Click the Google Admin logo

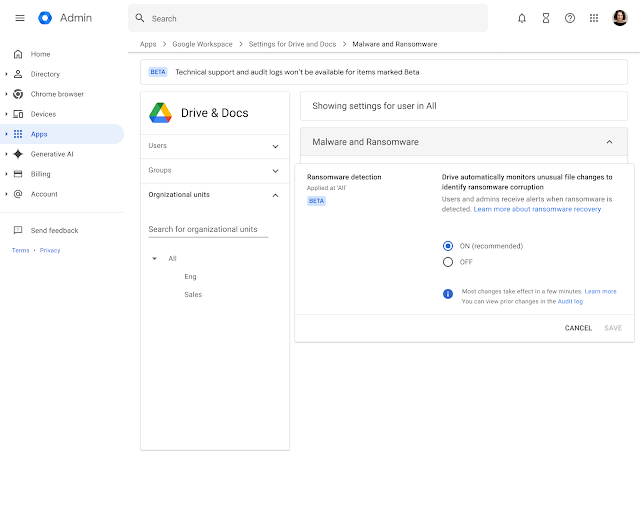click(x=45, y=18)
